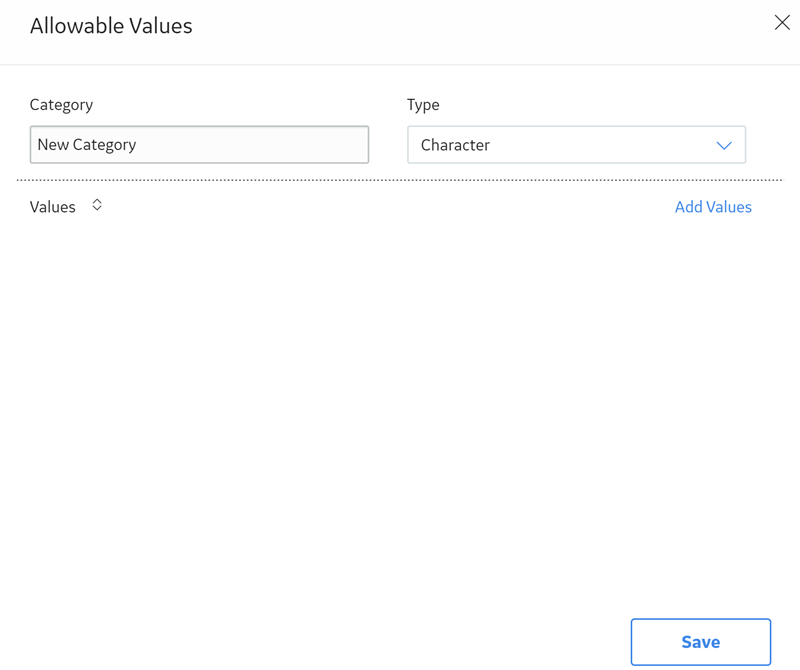Open the Type dropdown showing Character
Image resolution: width=800 pixels, height=670 pixels.
click(577, 145)
